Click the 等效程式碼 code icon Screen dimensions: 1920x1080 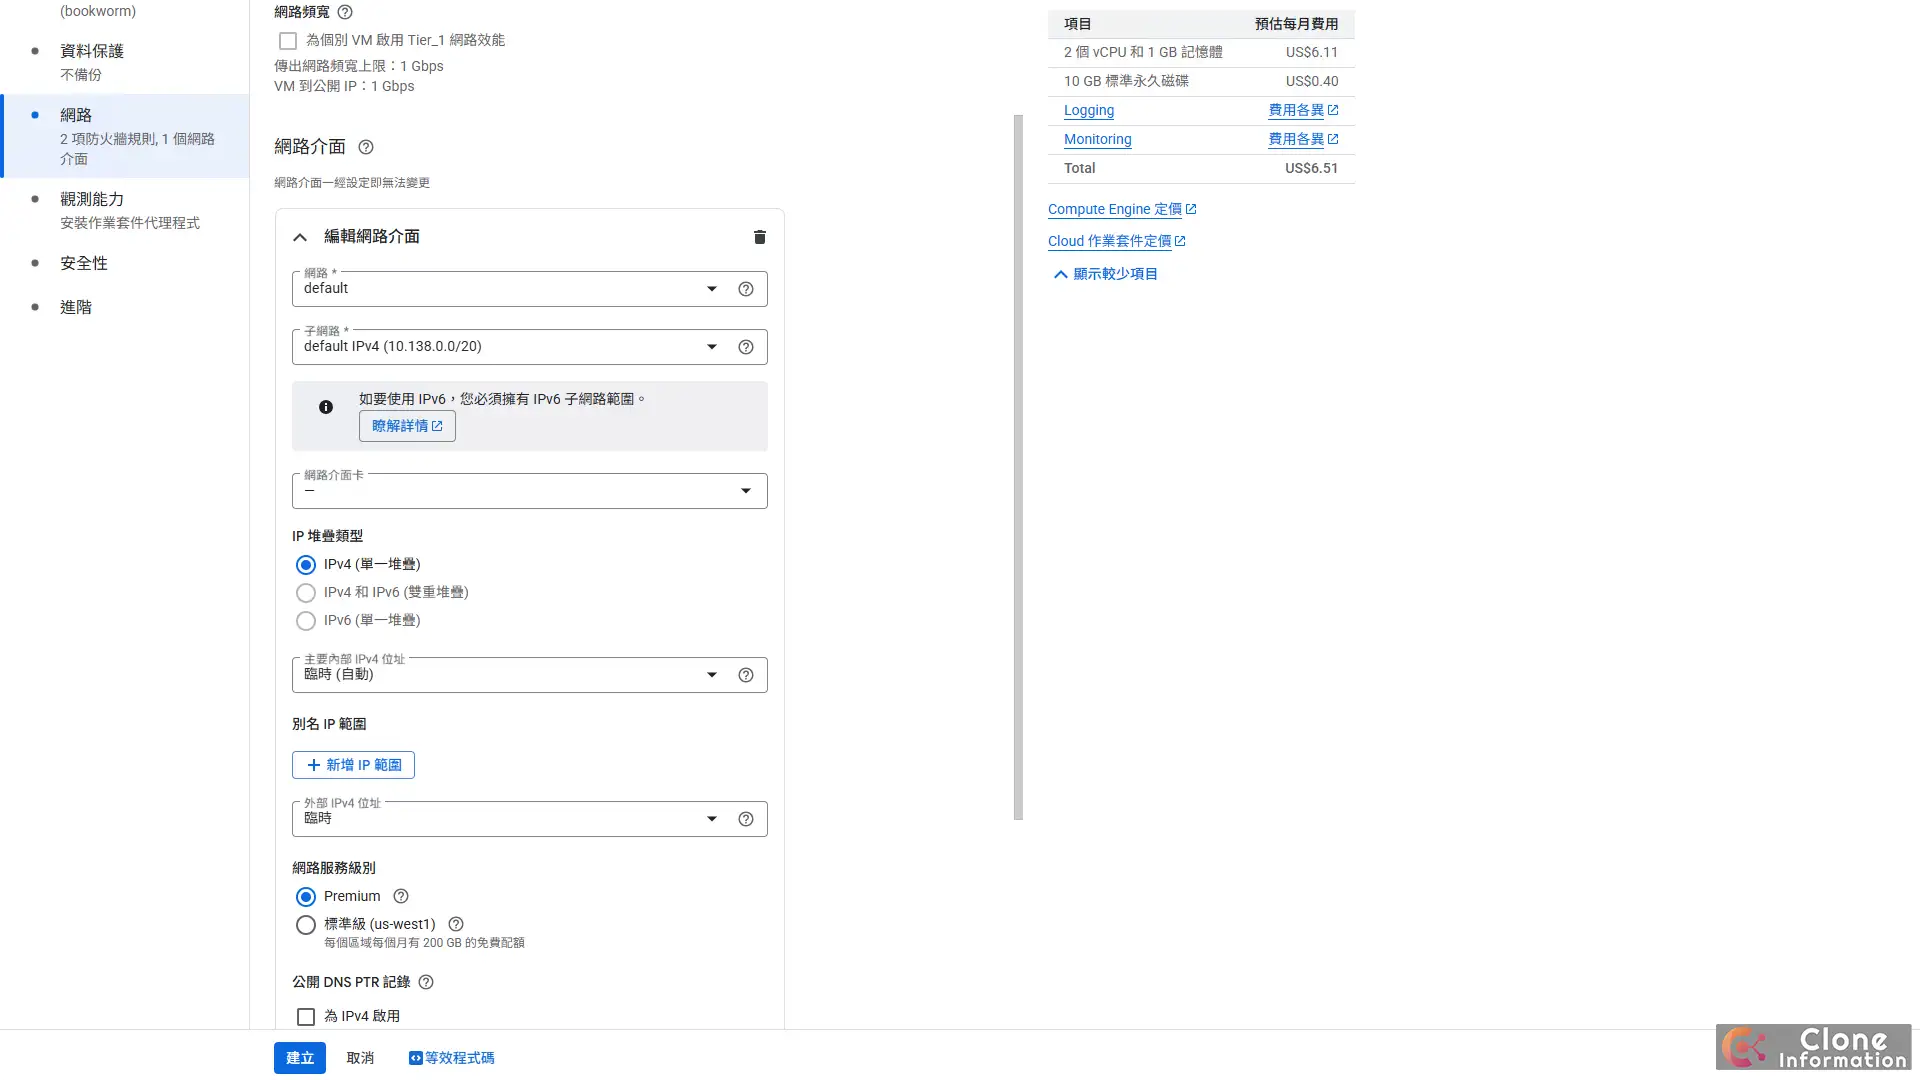click(415, 1057)
